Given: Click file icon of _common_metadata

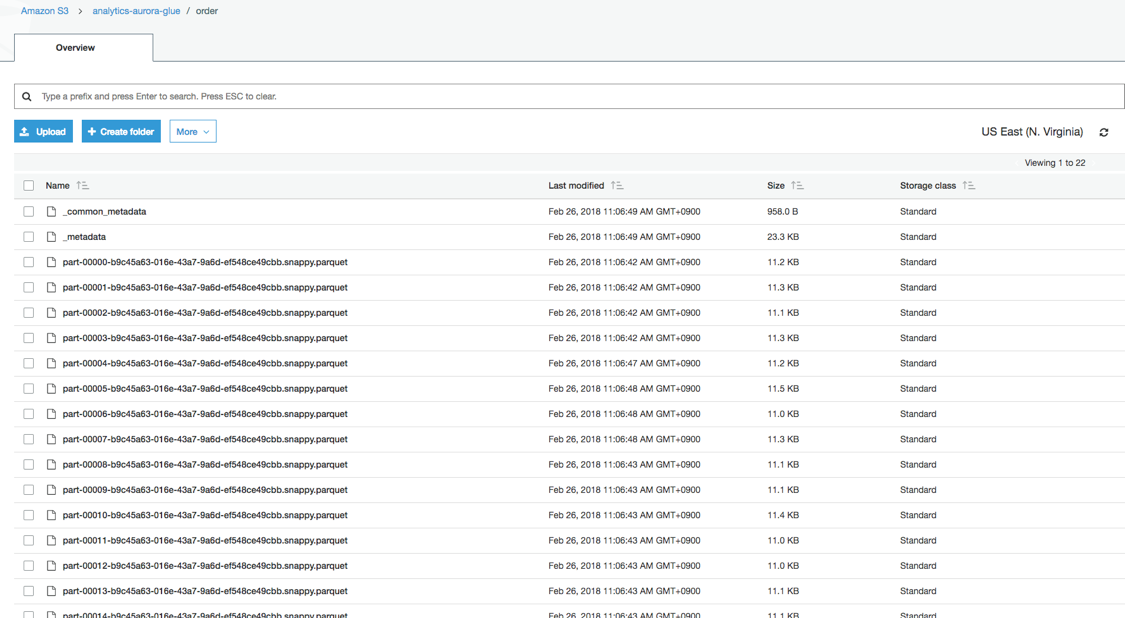Looking at the screenshot, I should 51,211.
